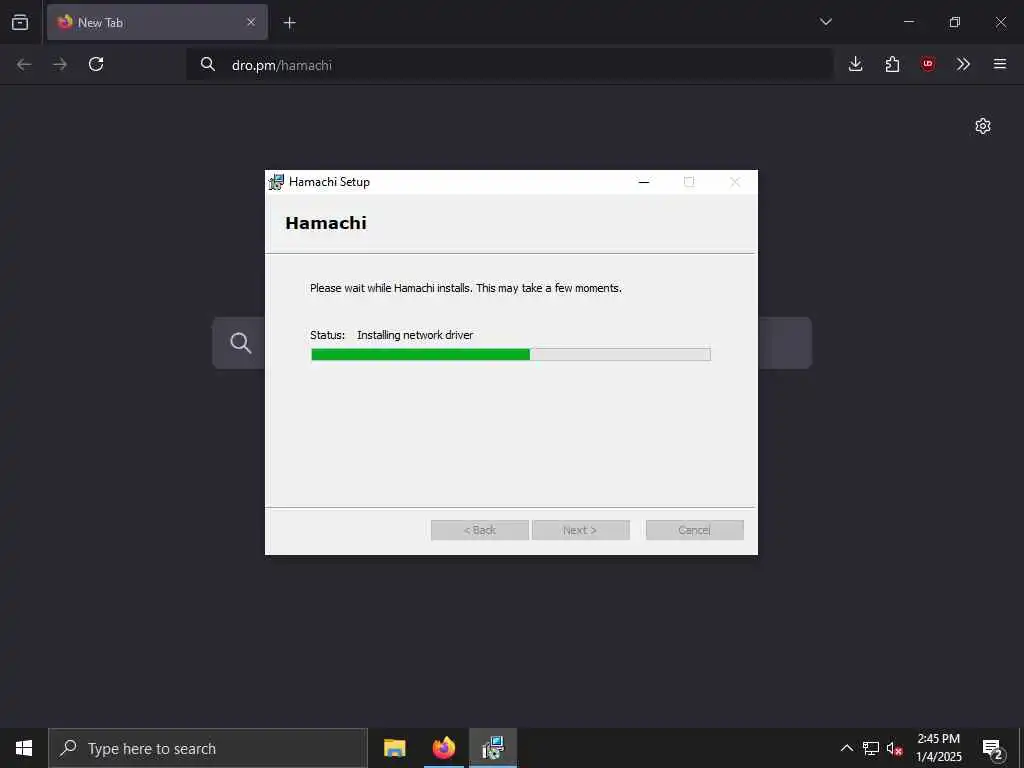
Task: Minimize the Hamachi Setup window
Action: (x=644, y=182)
